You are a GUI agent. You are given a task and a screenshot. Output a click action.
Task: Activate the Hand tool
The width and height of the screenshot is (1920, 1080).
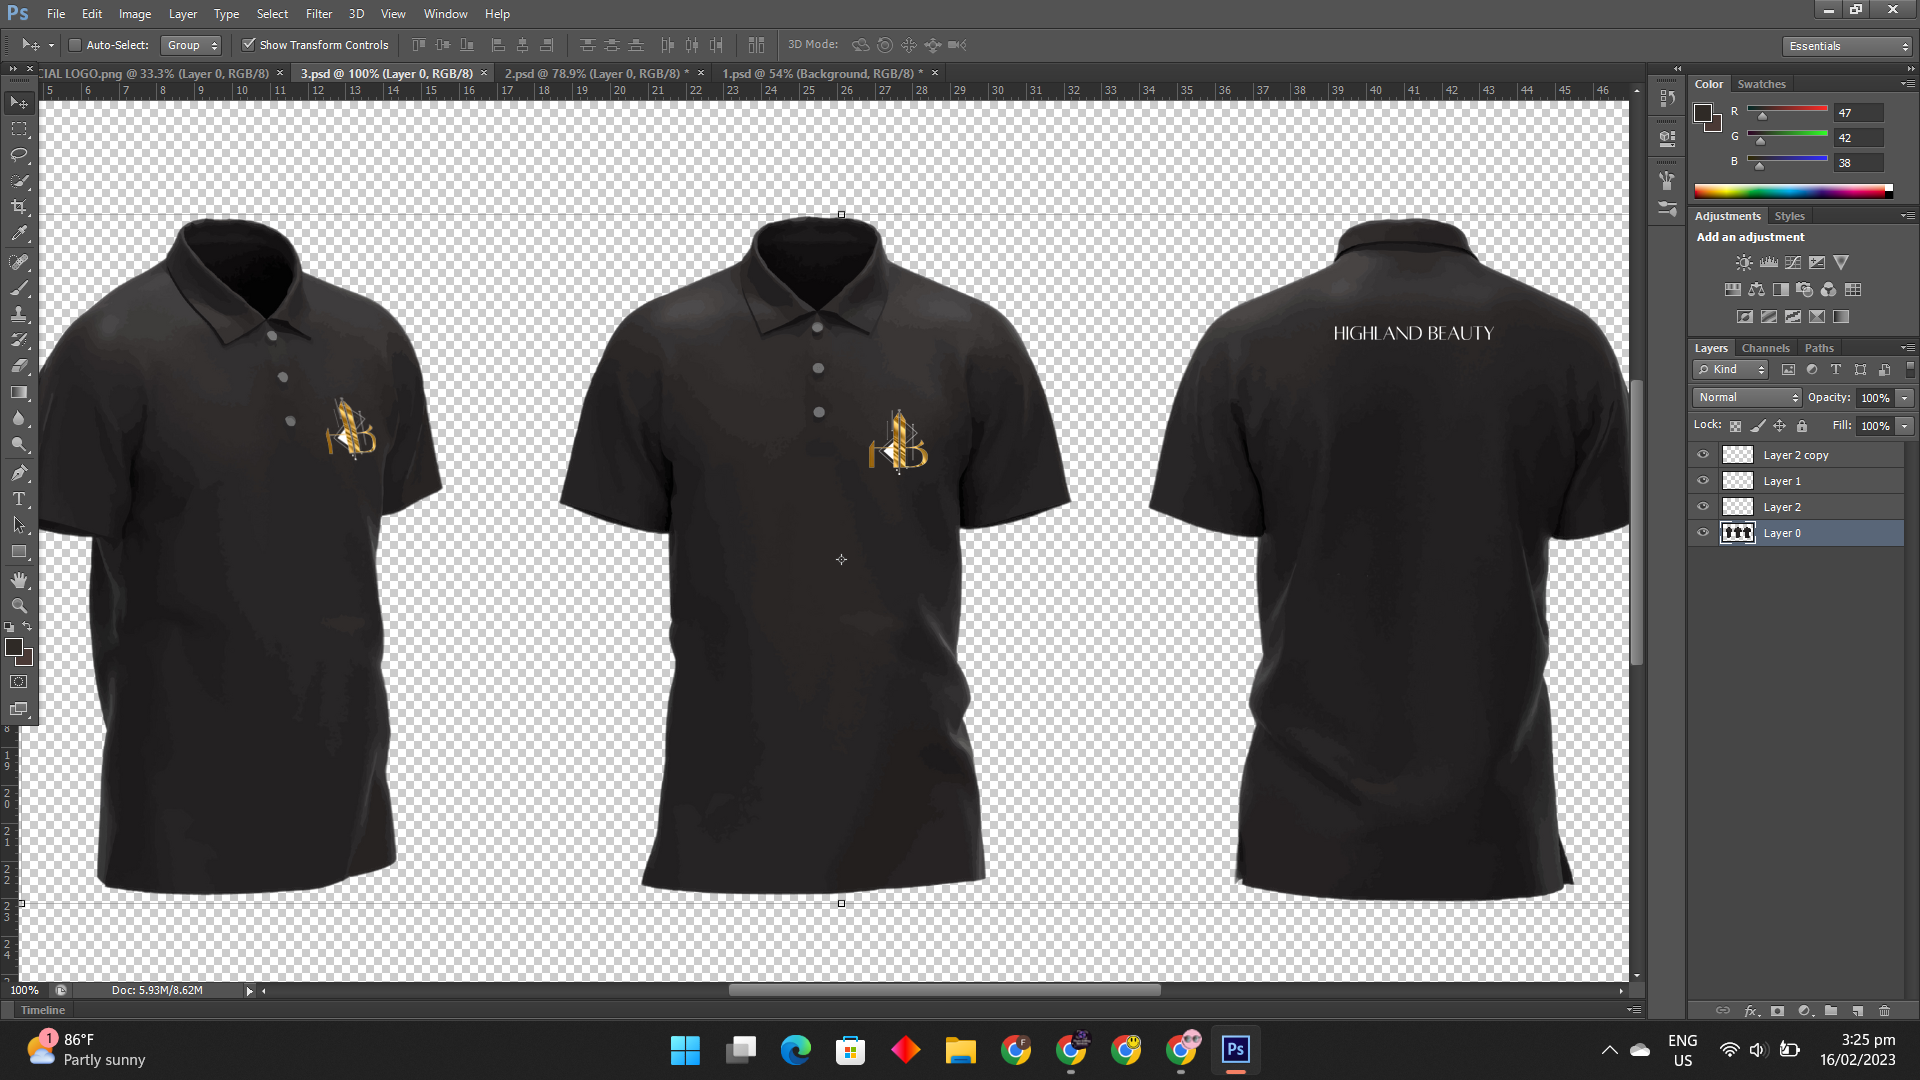pyautogui.click(x=18, y=579)
